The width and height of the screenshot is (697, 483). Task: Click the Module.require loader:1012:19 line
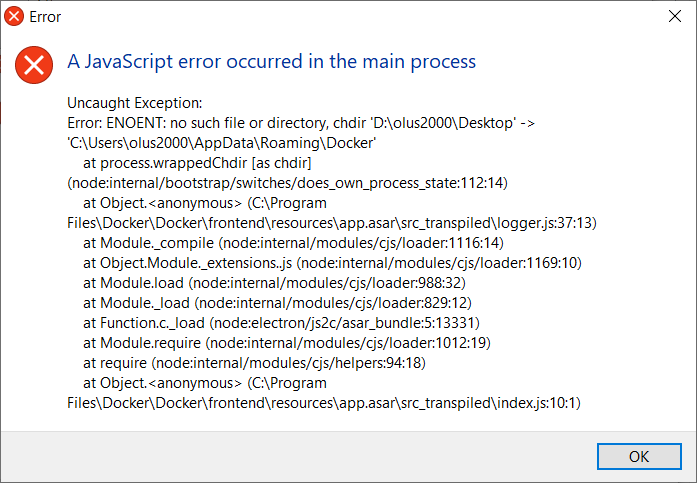click(287, 343)
